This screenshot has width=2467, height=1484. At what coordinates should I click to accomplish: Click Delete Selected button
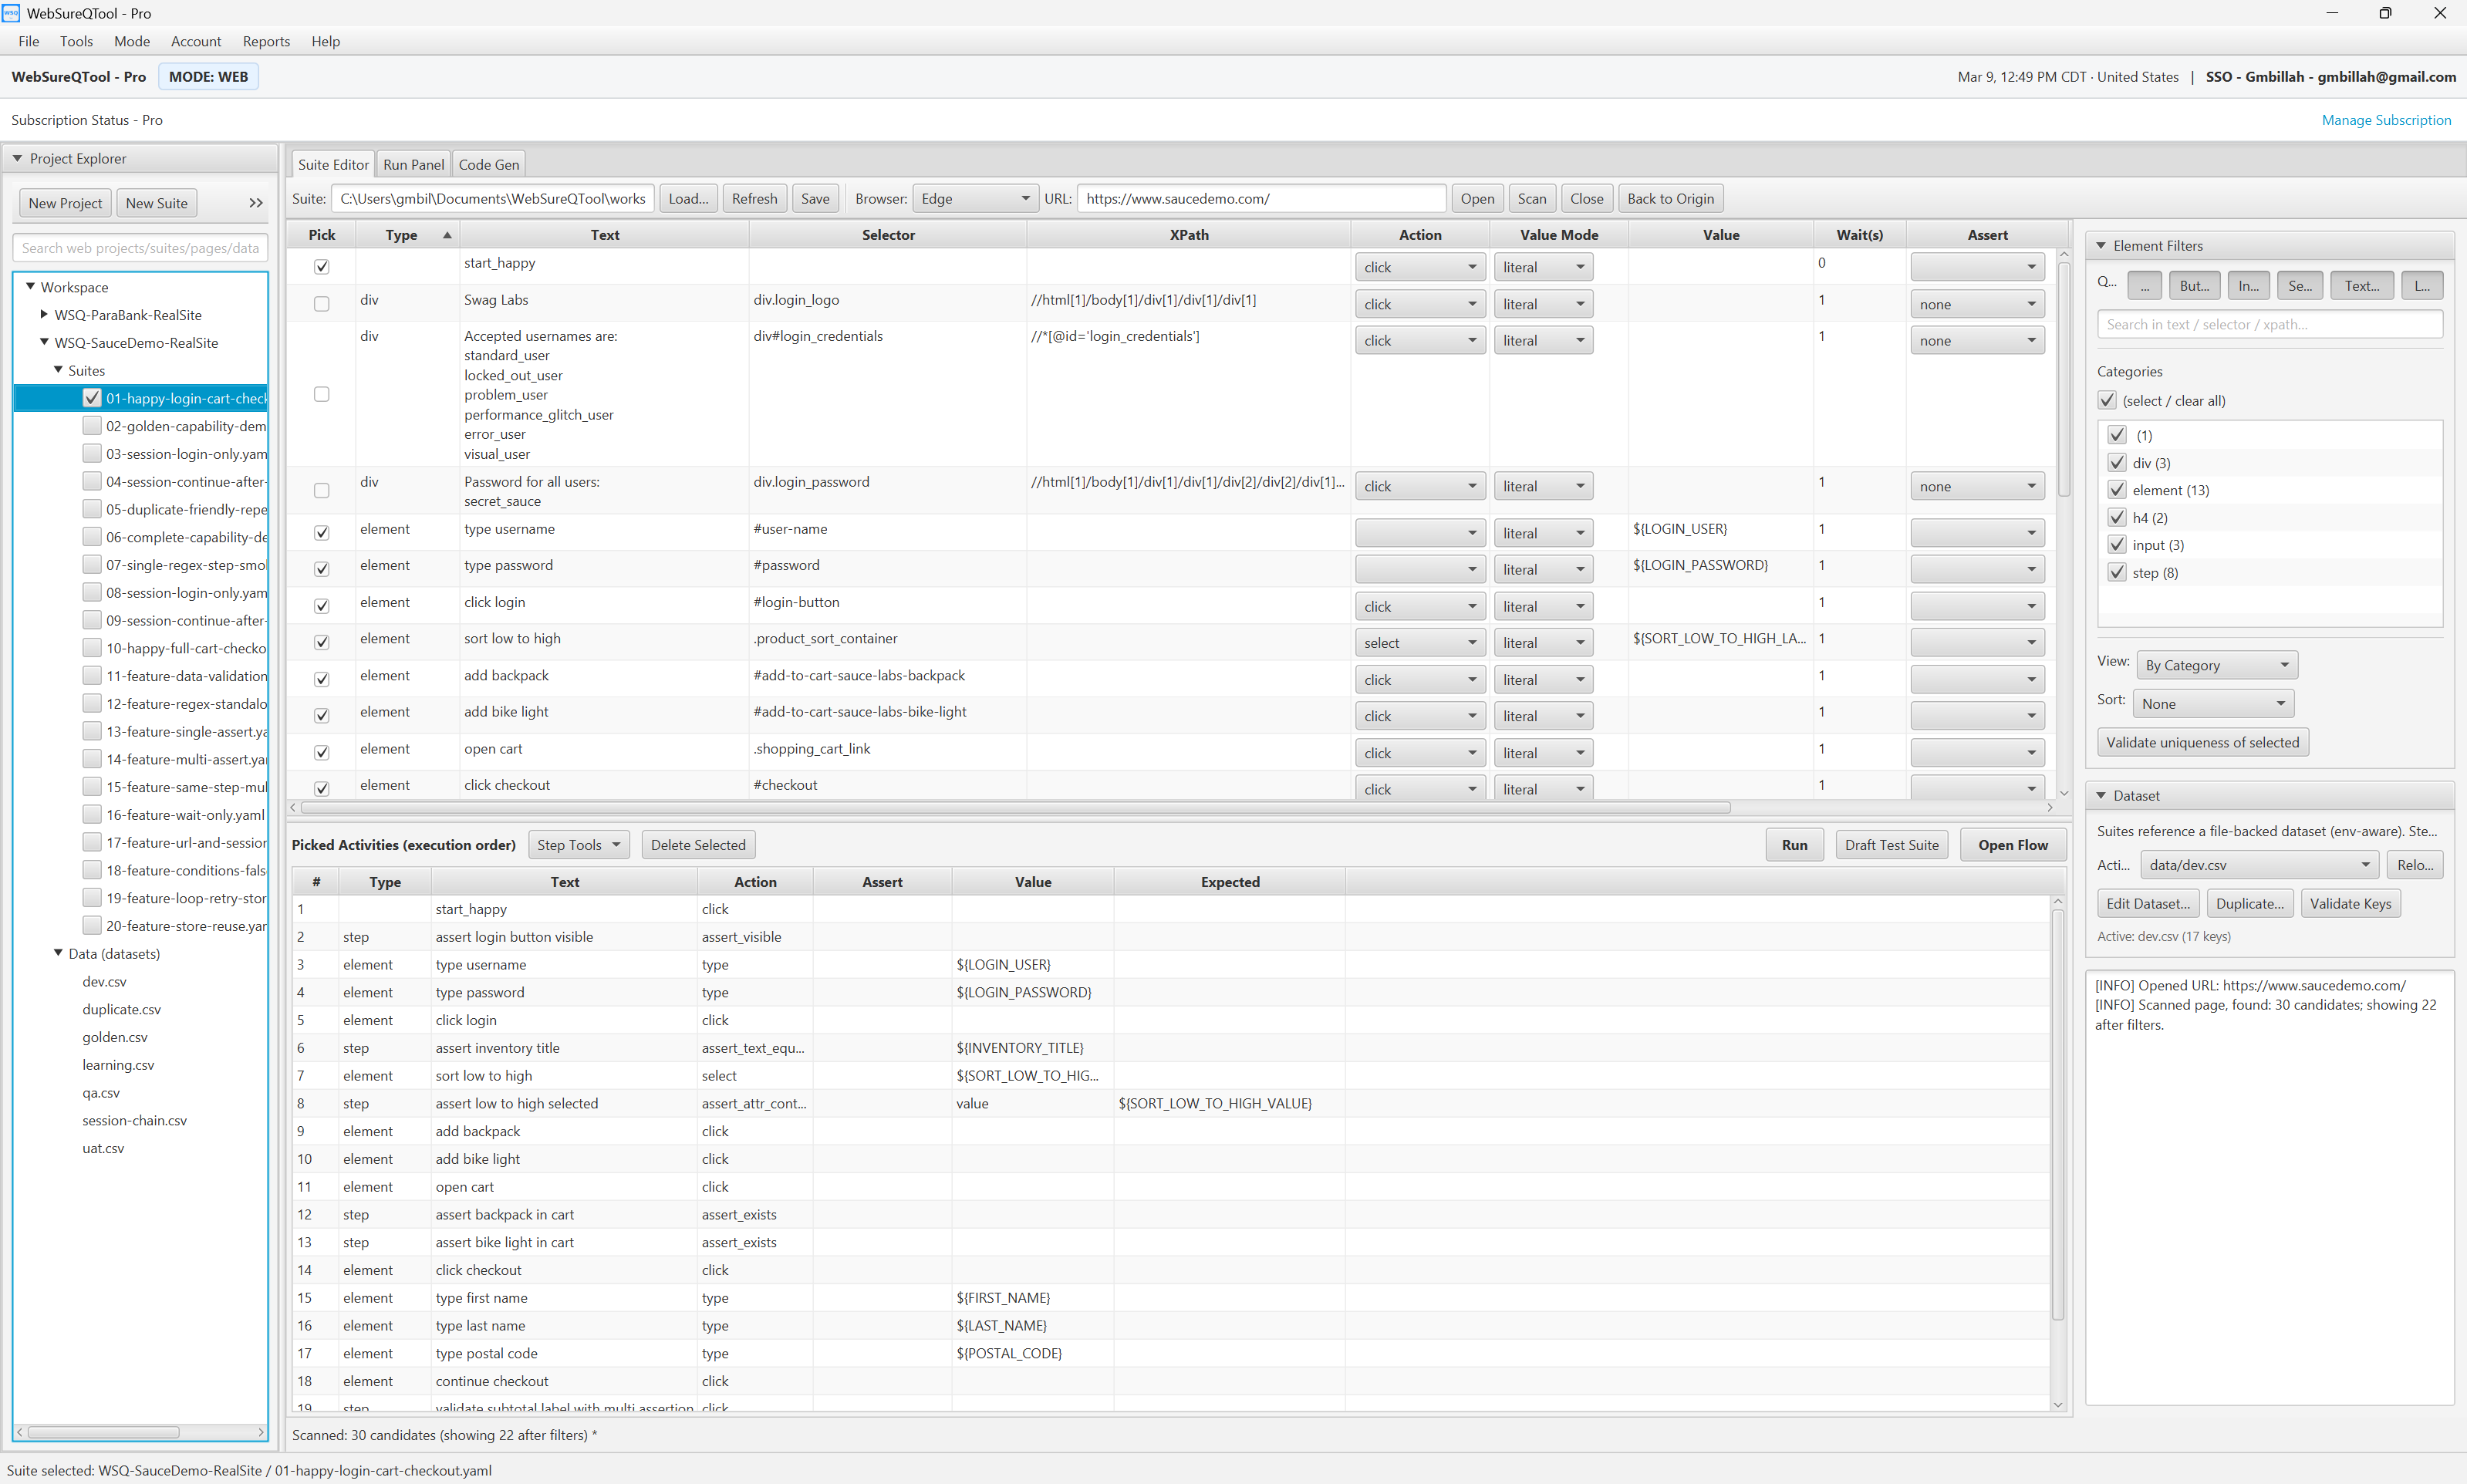click(698, 845)
